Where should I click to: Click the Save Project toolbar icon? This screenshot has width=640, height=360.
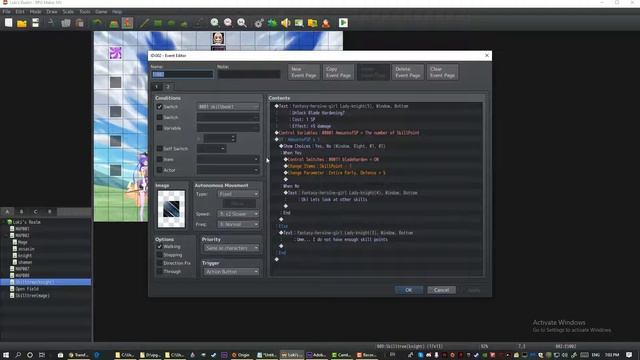click(x=36, y=23)
